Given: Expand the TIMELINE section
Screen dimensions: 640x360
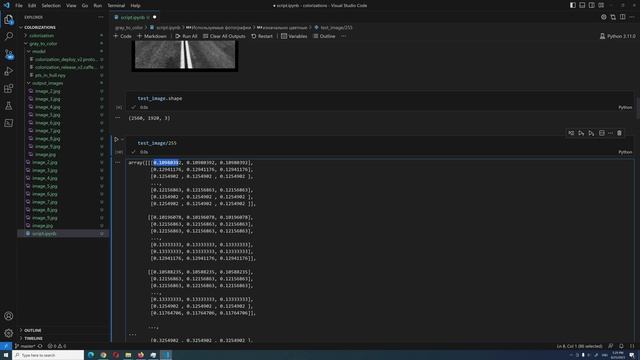Looking at the screenshot, I should 33,338.
